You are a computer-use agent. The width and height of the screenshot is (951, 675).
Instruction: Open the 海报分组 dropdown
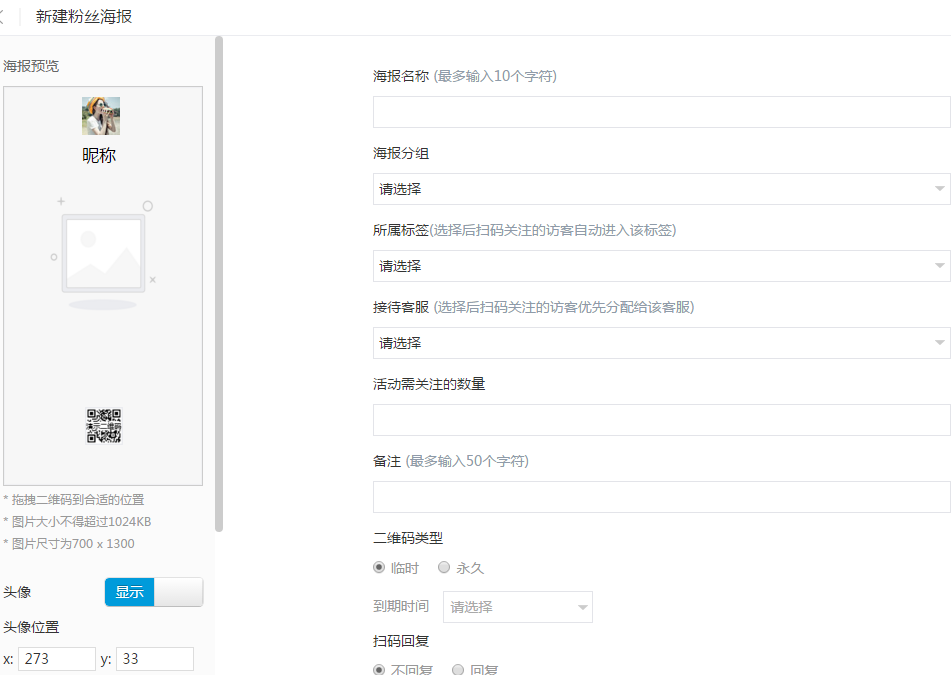[661, 189]
